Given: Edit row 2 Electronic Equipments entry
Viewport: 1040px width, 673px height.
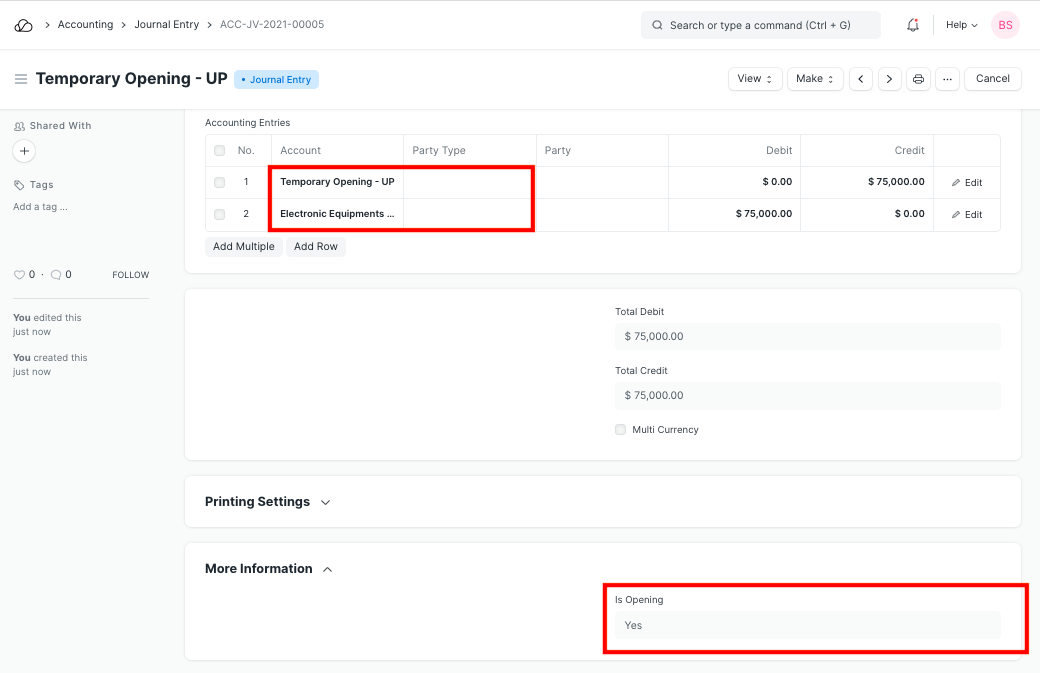Looking at the screenshot, I should 967,215.
